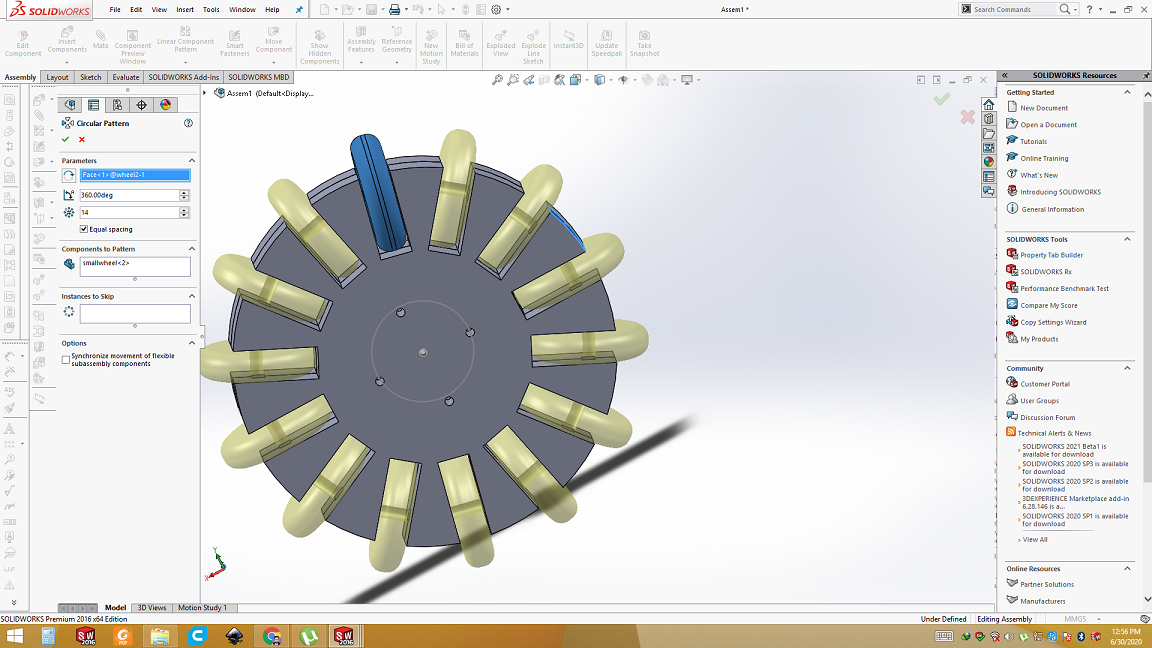Viewport: 1152px width, 648px height.
Task: Click the Mate tool
Action: click(101, 40)
